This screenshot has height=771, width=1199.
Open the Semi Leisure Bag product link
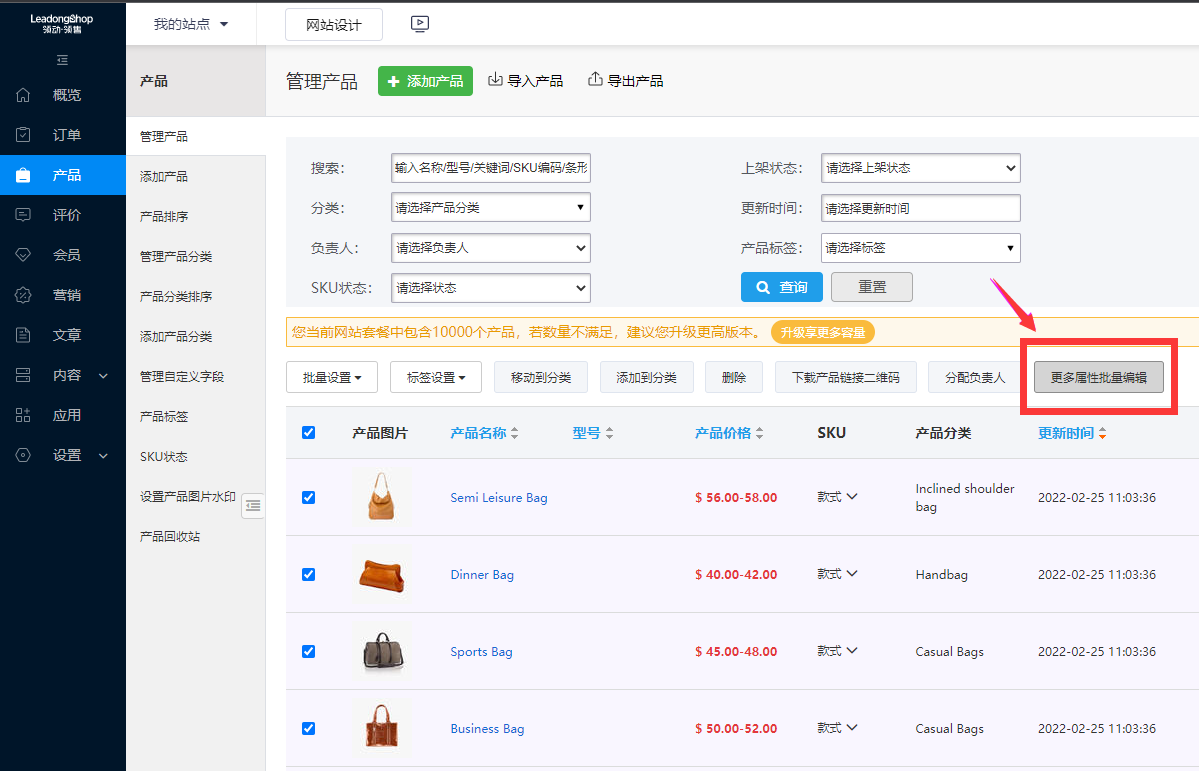coord(498,497)
